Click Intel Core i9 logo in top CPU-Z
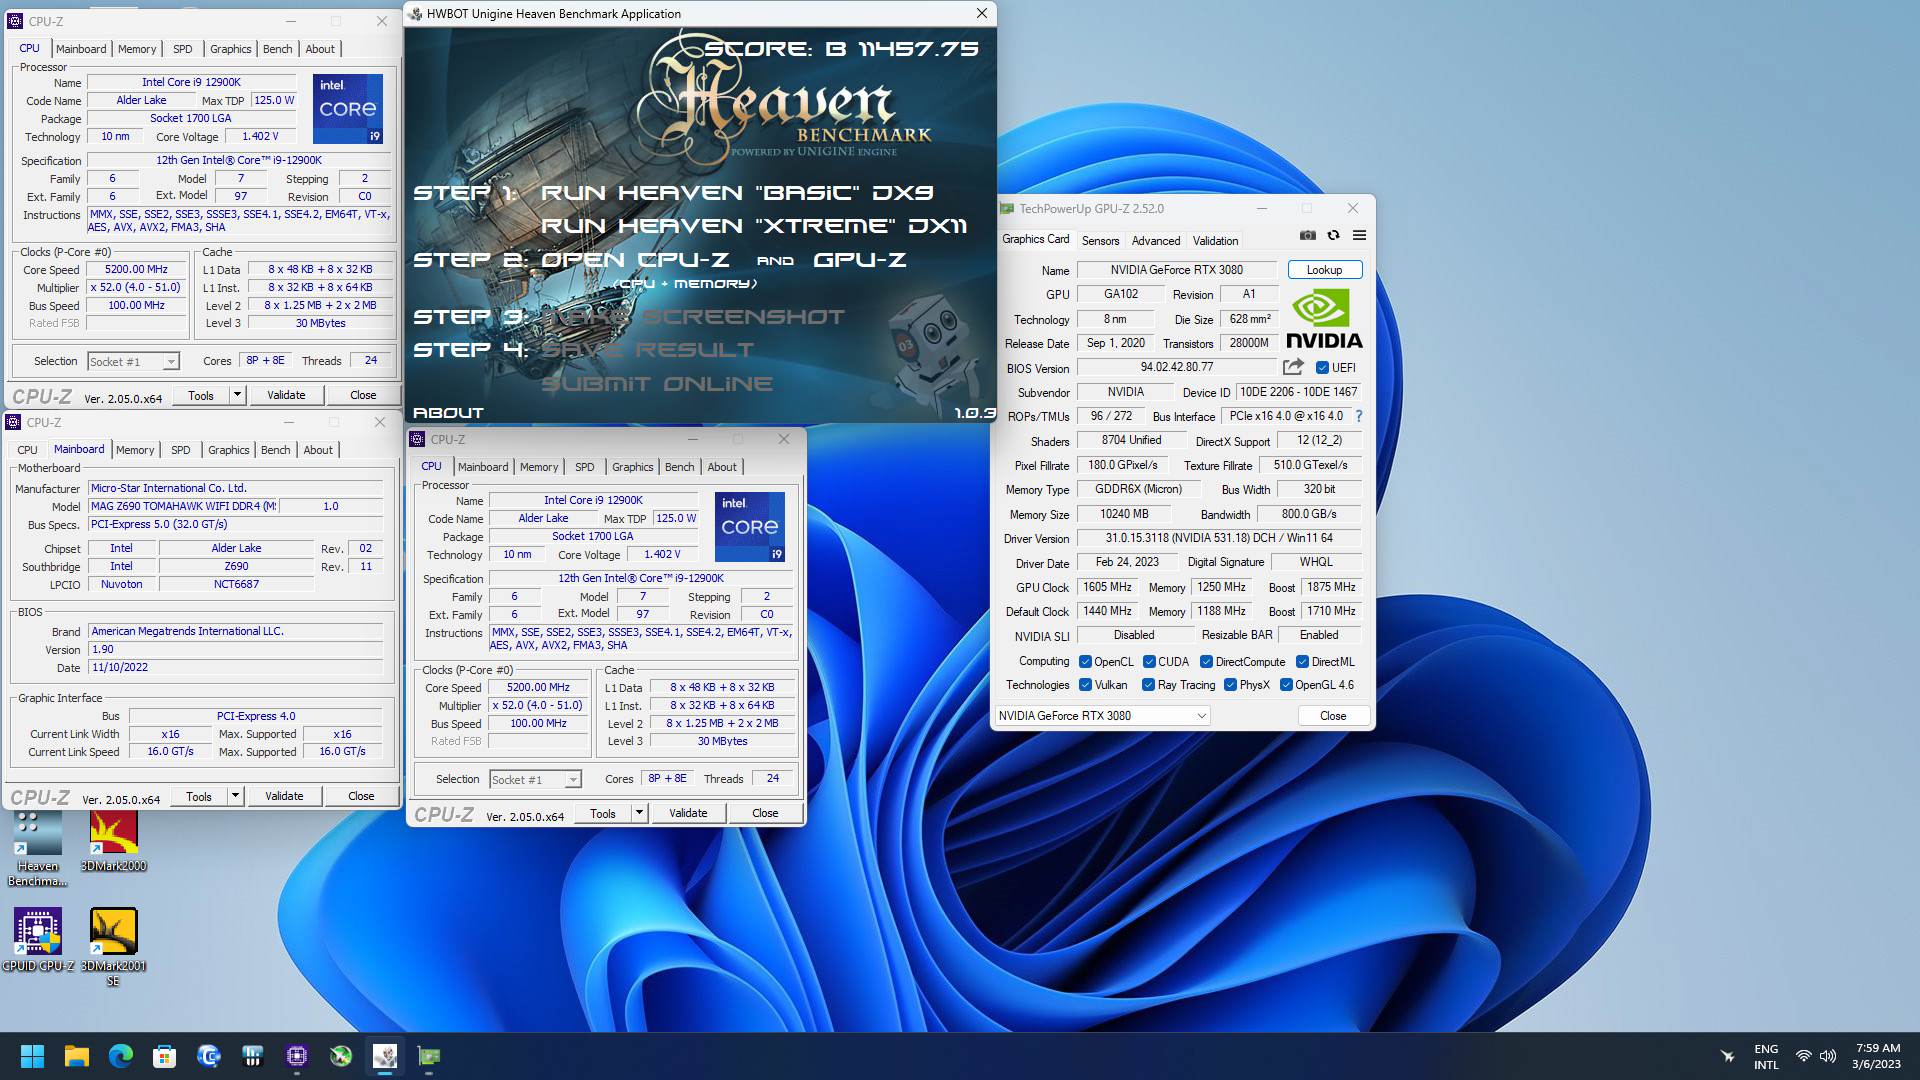This screenshot has width=1920, height=1080. coord(347,108)
